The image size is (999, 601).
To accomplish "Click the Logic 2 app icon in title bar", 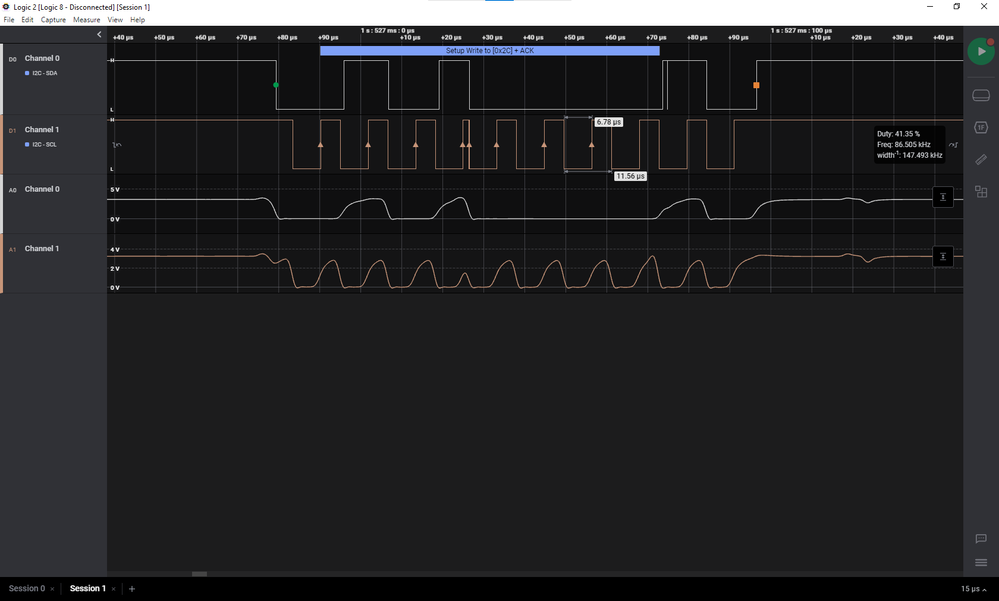I will point(6,6).
